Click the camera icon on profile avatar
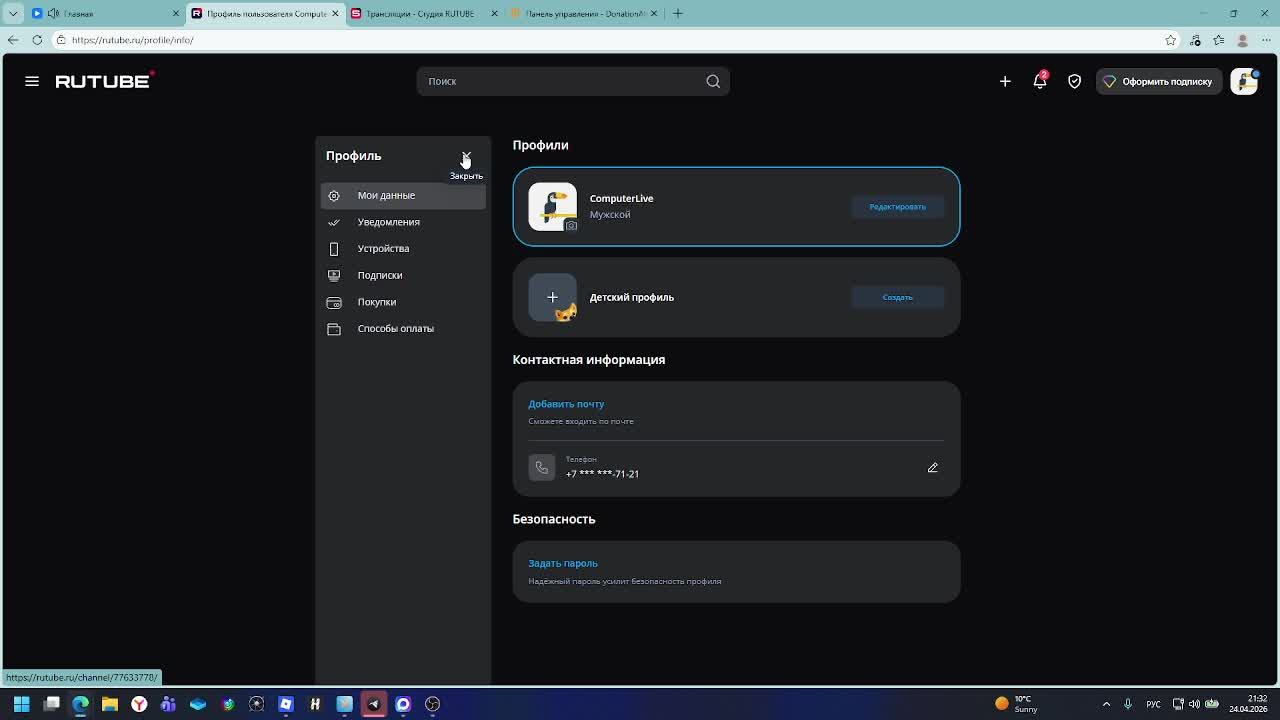The width and height of the screenshot is (1280, 720). (x=571, y=225)
